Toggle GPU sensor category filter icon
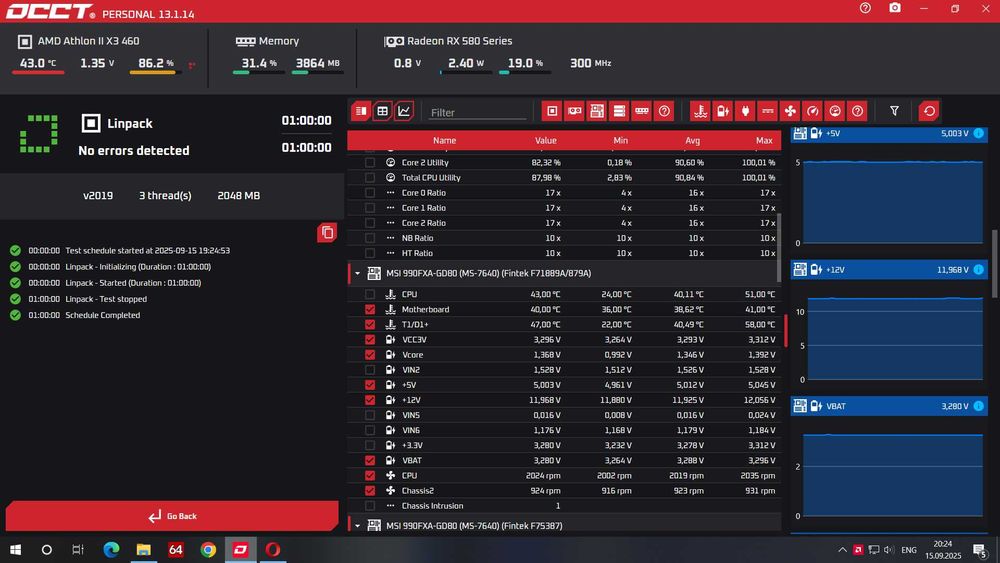Screen dimensions: 1000x563 click(x=575, y=111)
